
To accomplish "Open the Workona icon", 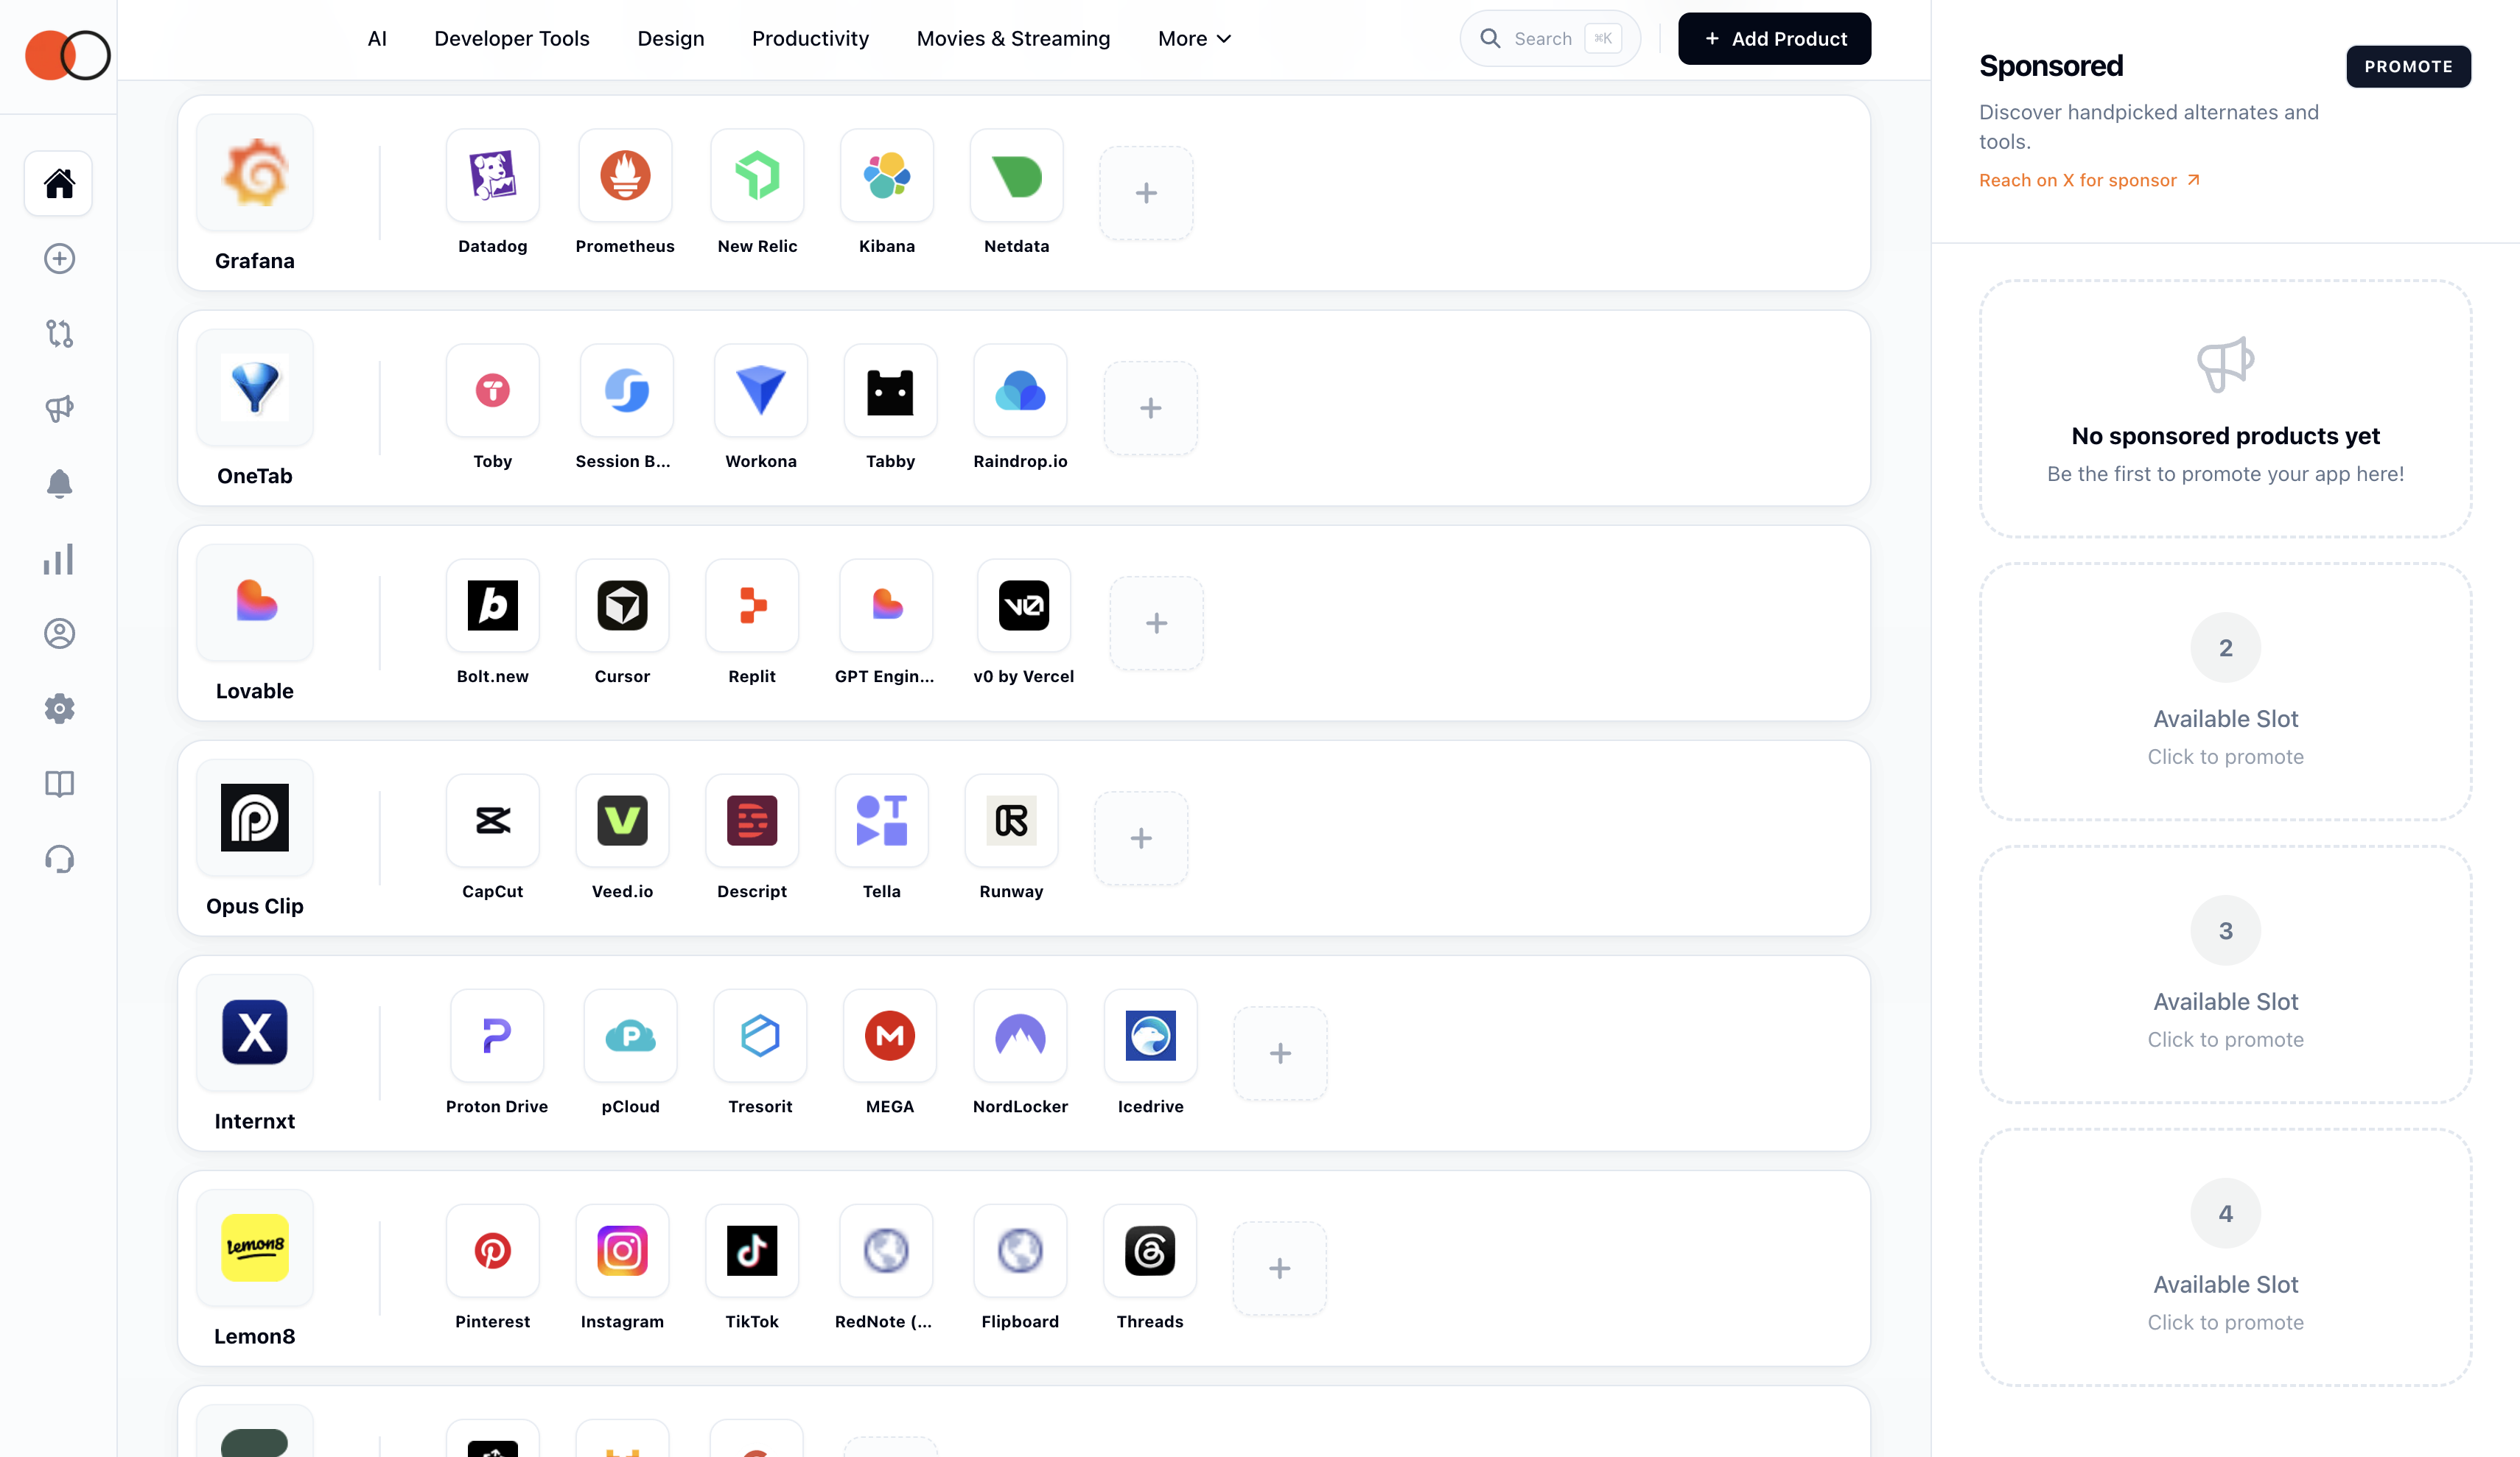I will pyautogui.click(x=761, y=391).
